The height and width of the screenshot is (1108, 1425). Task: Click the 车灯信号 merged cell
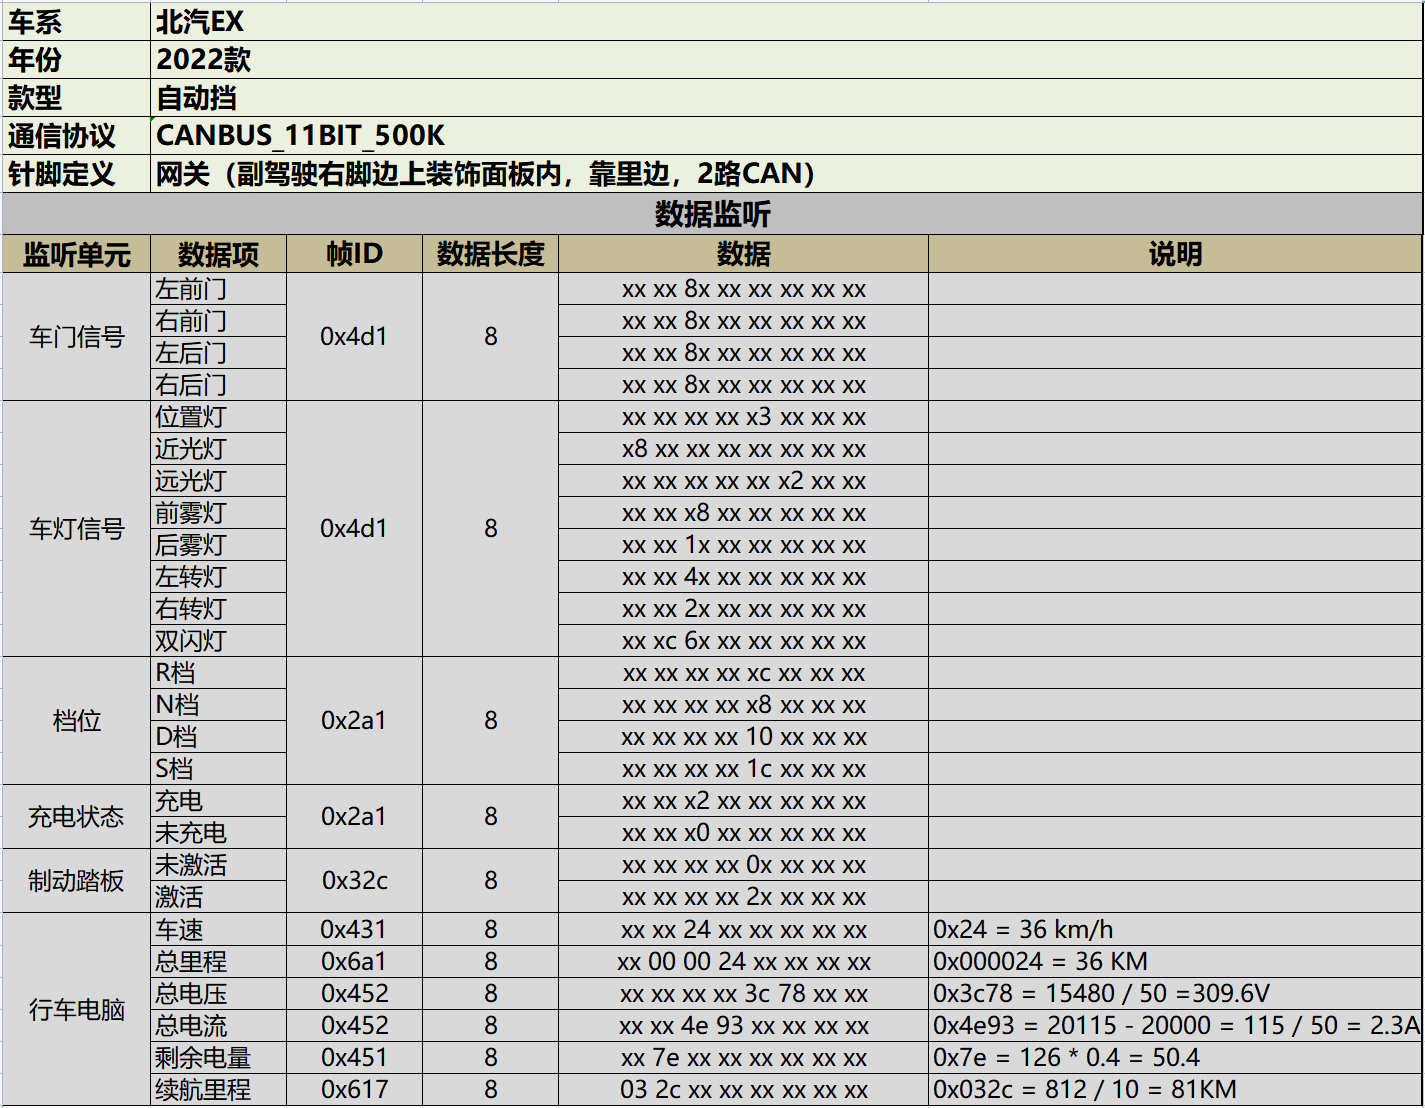pyautogui.click(x=77, y=529)
